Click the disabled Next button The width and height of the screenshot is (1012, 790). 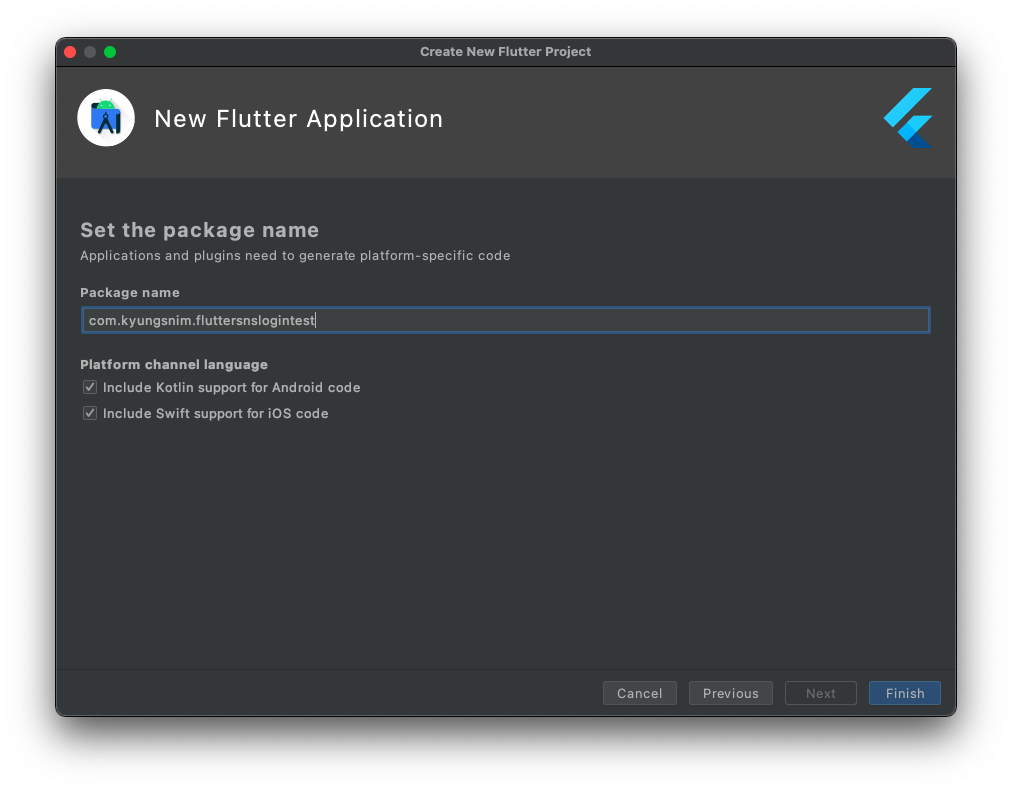[x=820, y=693]
